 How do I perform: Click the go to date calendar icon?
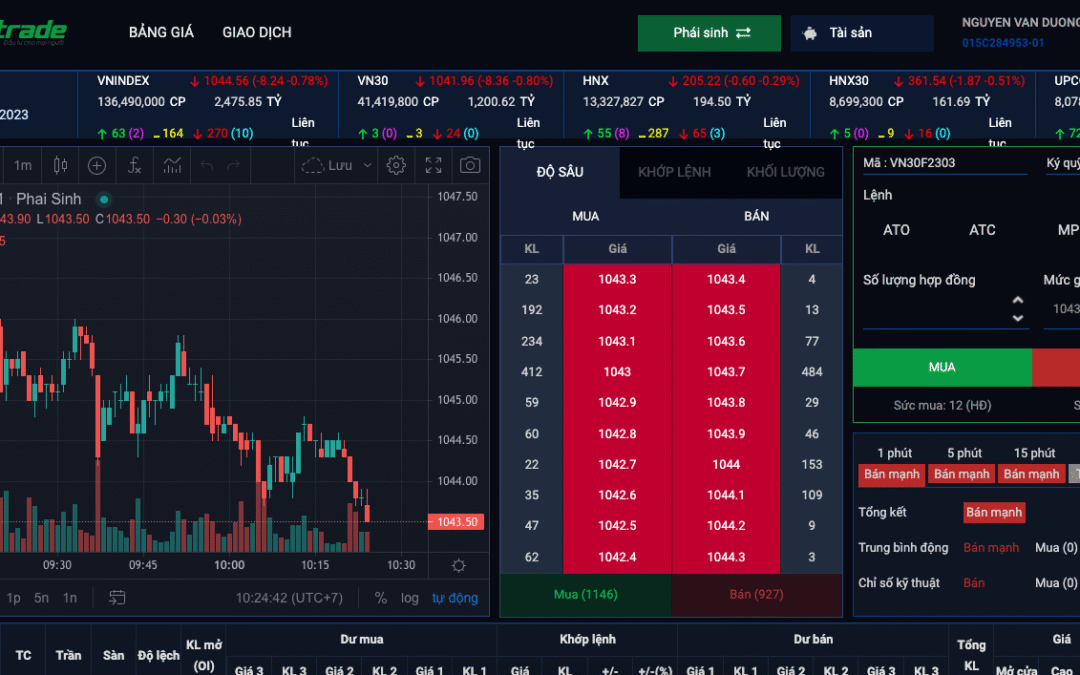117,598
